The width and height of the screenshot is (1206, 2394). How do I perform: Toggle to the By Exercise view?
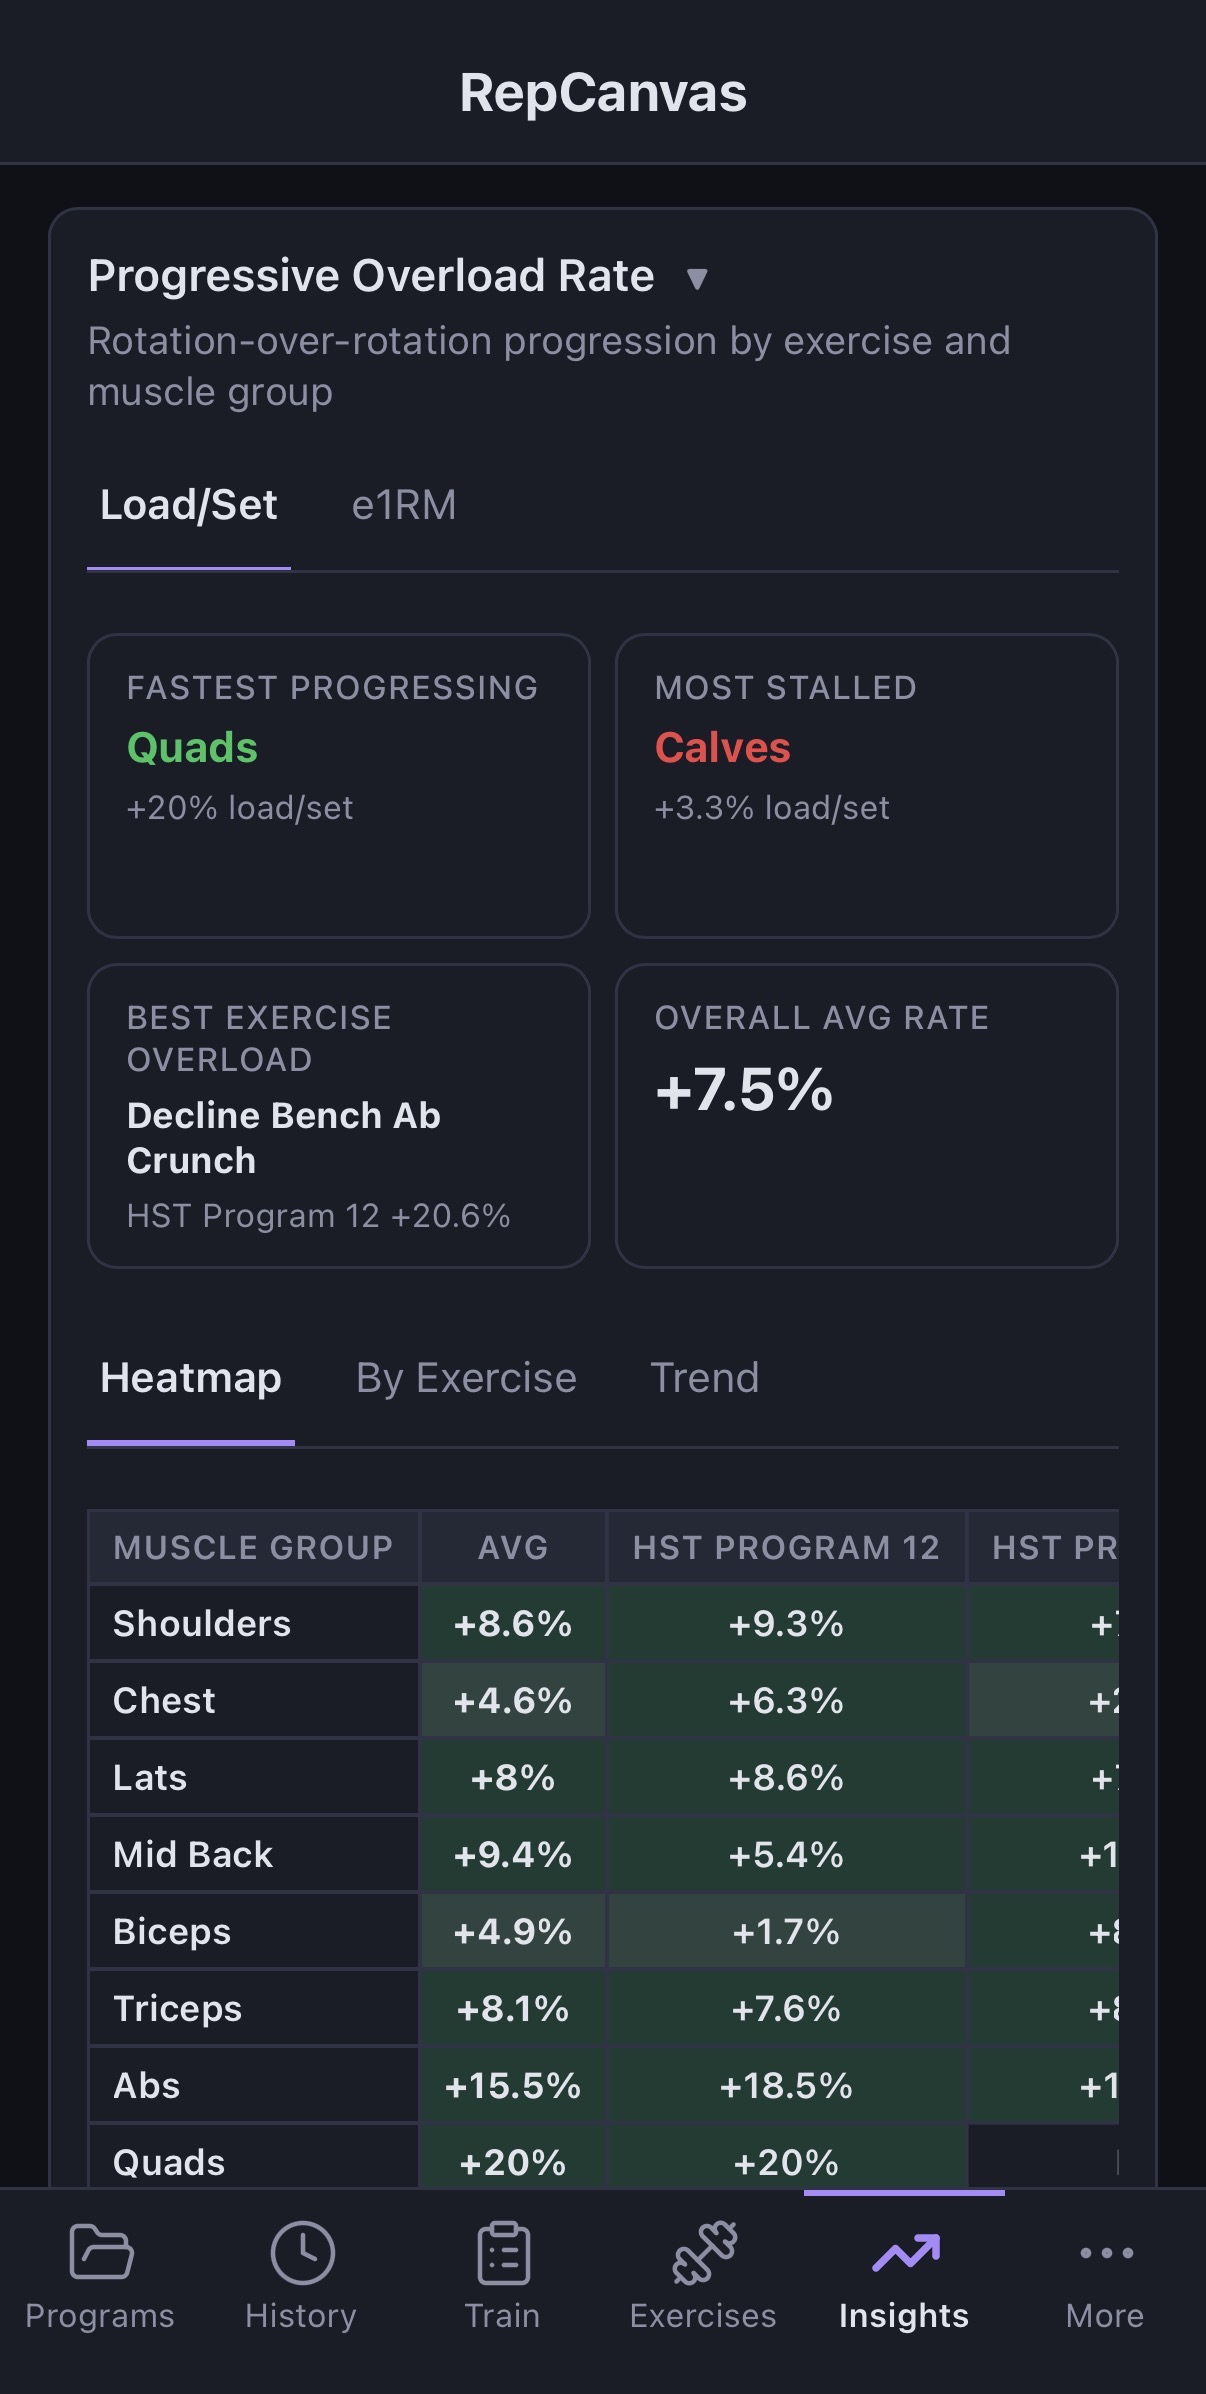465,1377
